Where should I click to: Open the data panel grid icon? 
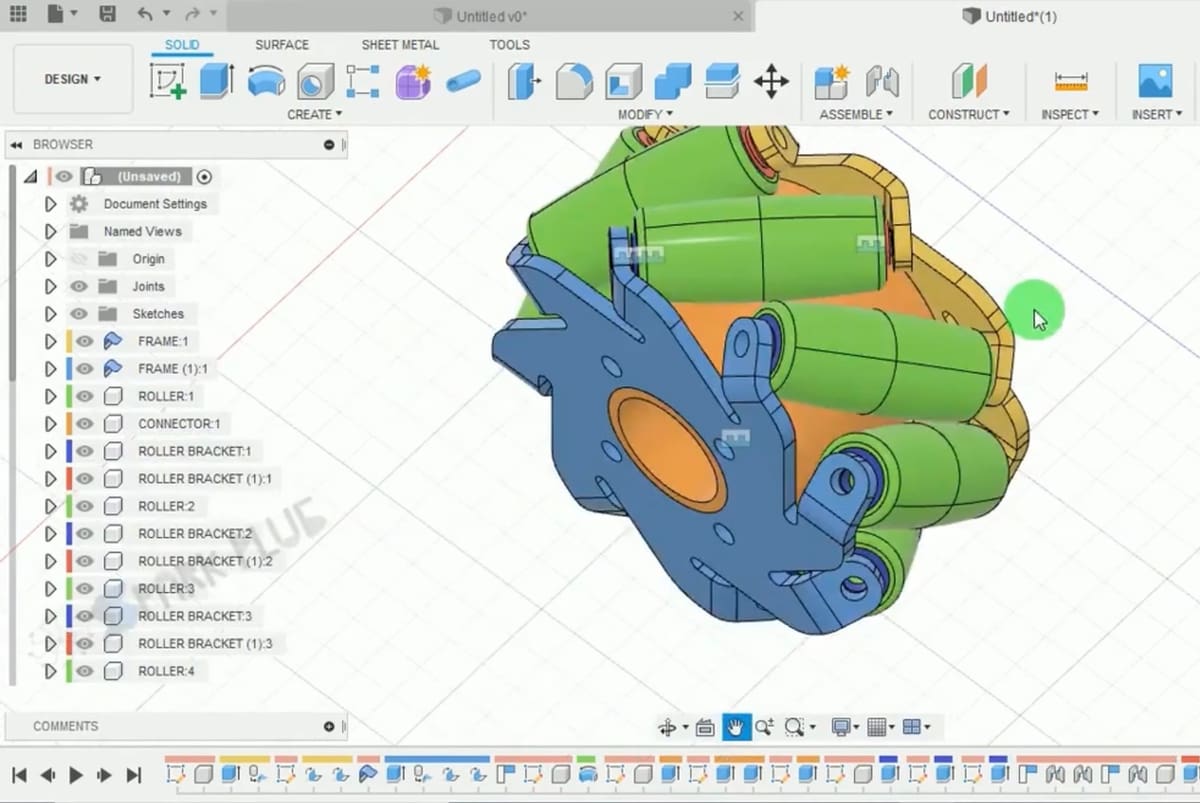18,15
